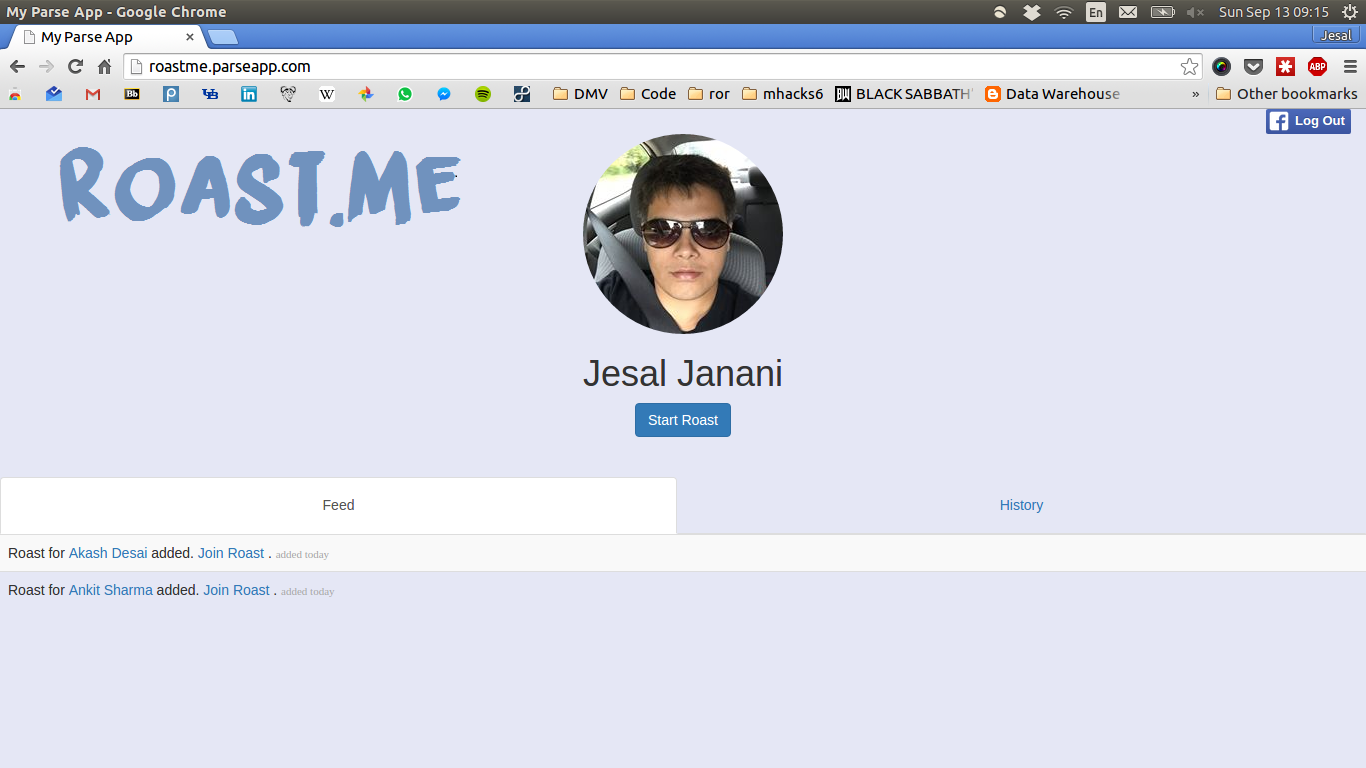
Task: Open the Data Warehouse bookmark
Action: pyautogui.click(x=1053, y=94)
